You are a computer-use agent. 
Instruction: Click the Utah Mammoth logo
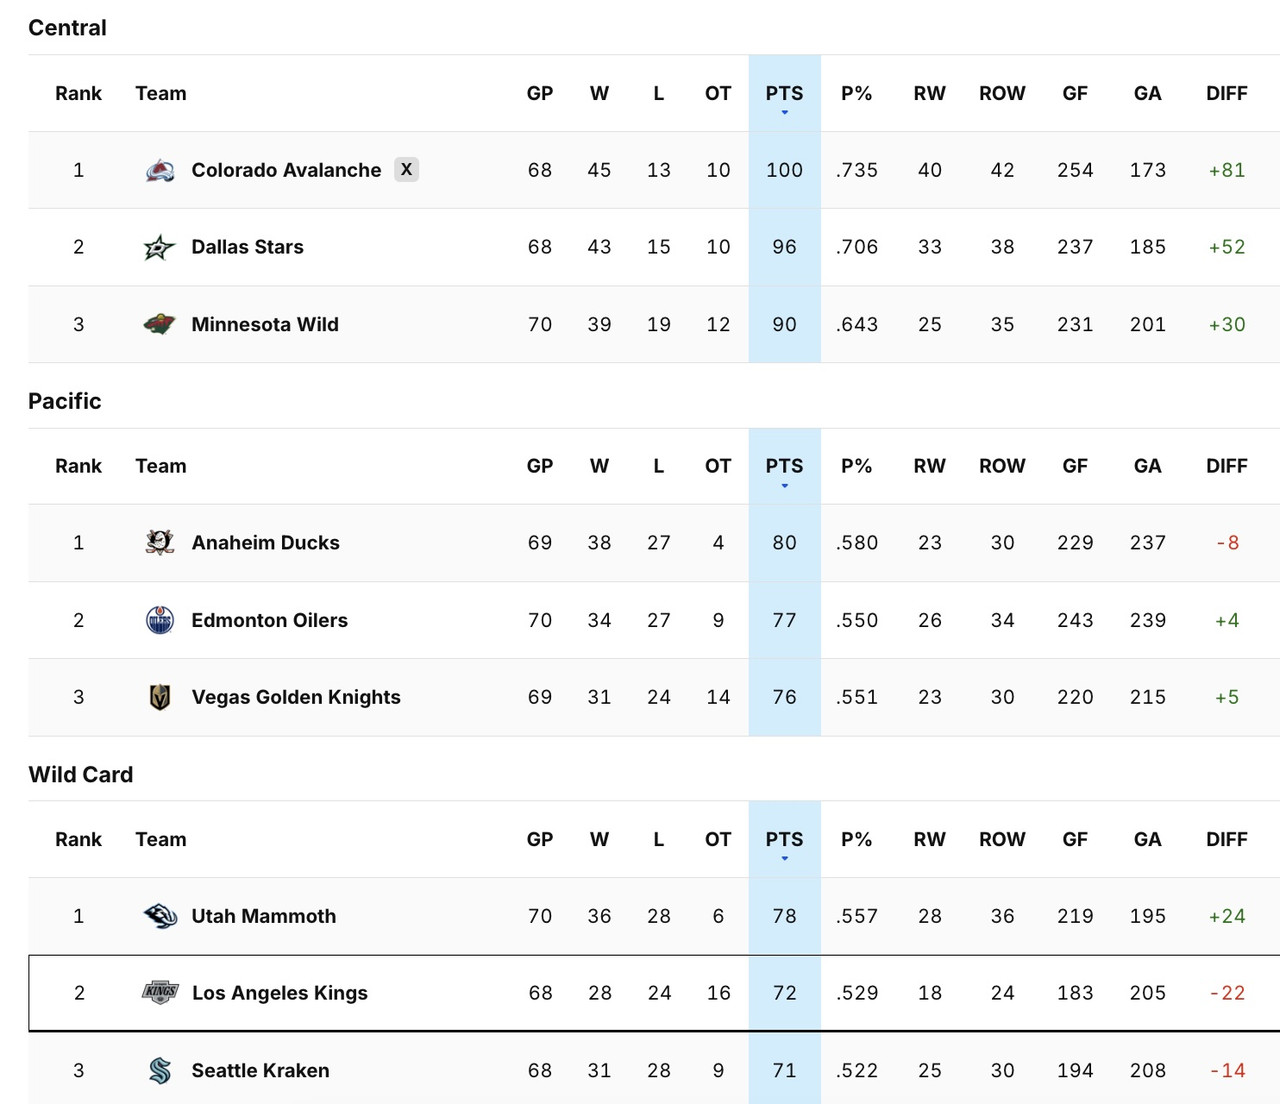[160, 916]
